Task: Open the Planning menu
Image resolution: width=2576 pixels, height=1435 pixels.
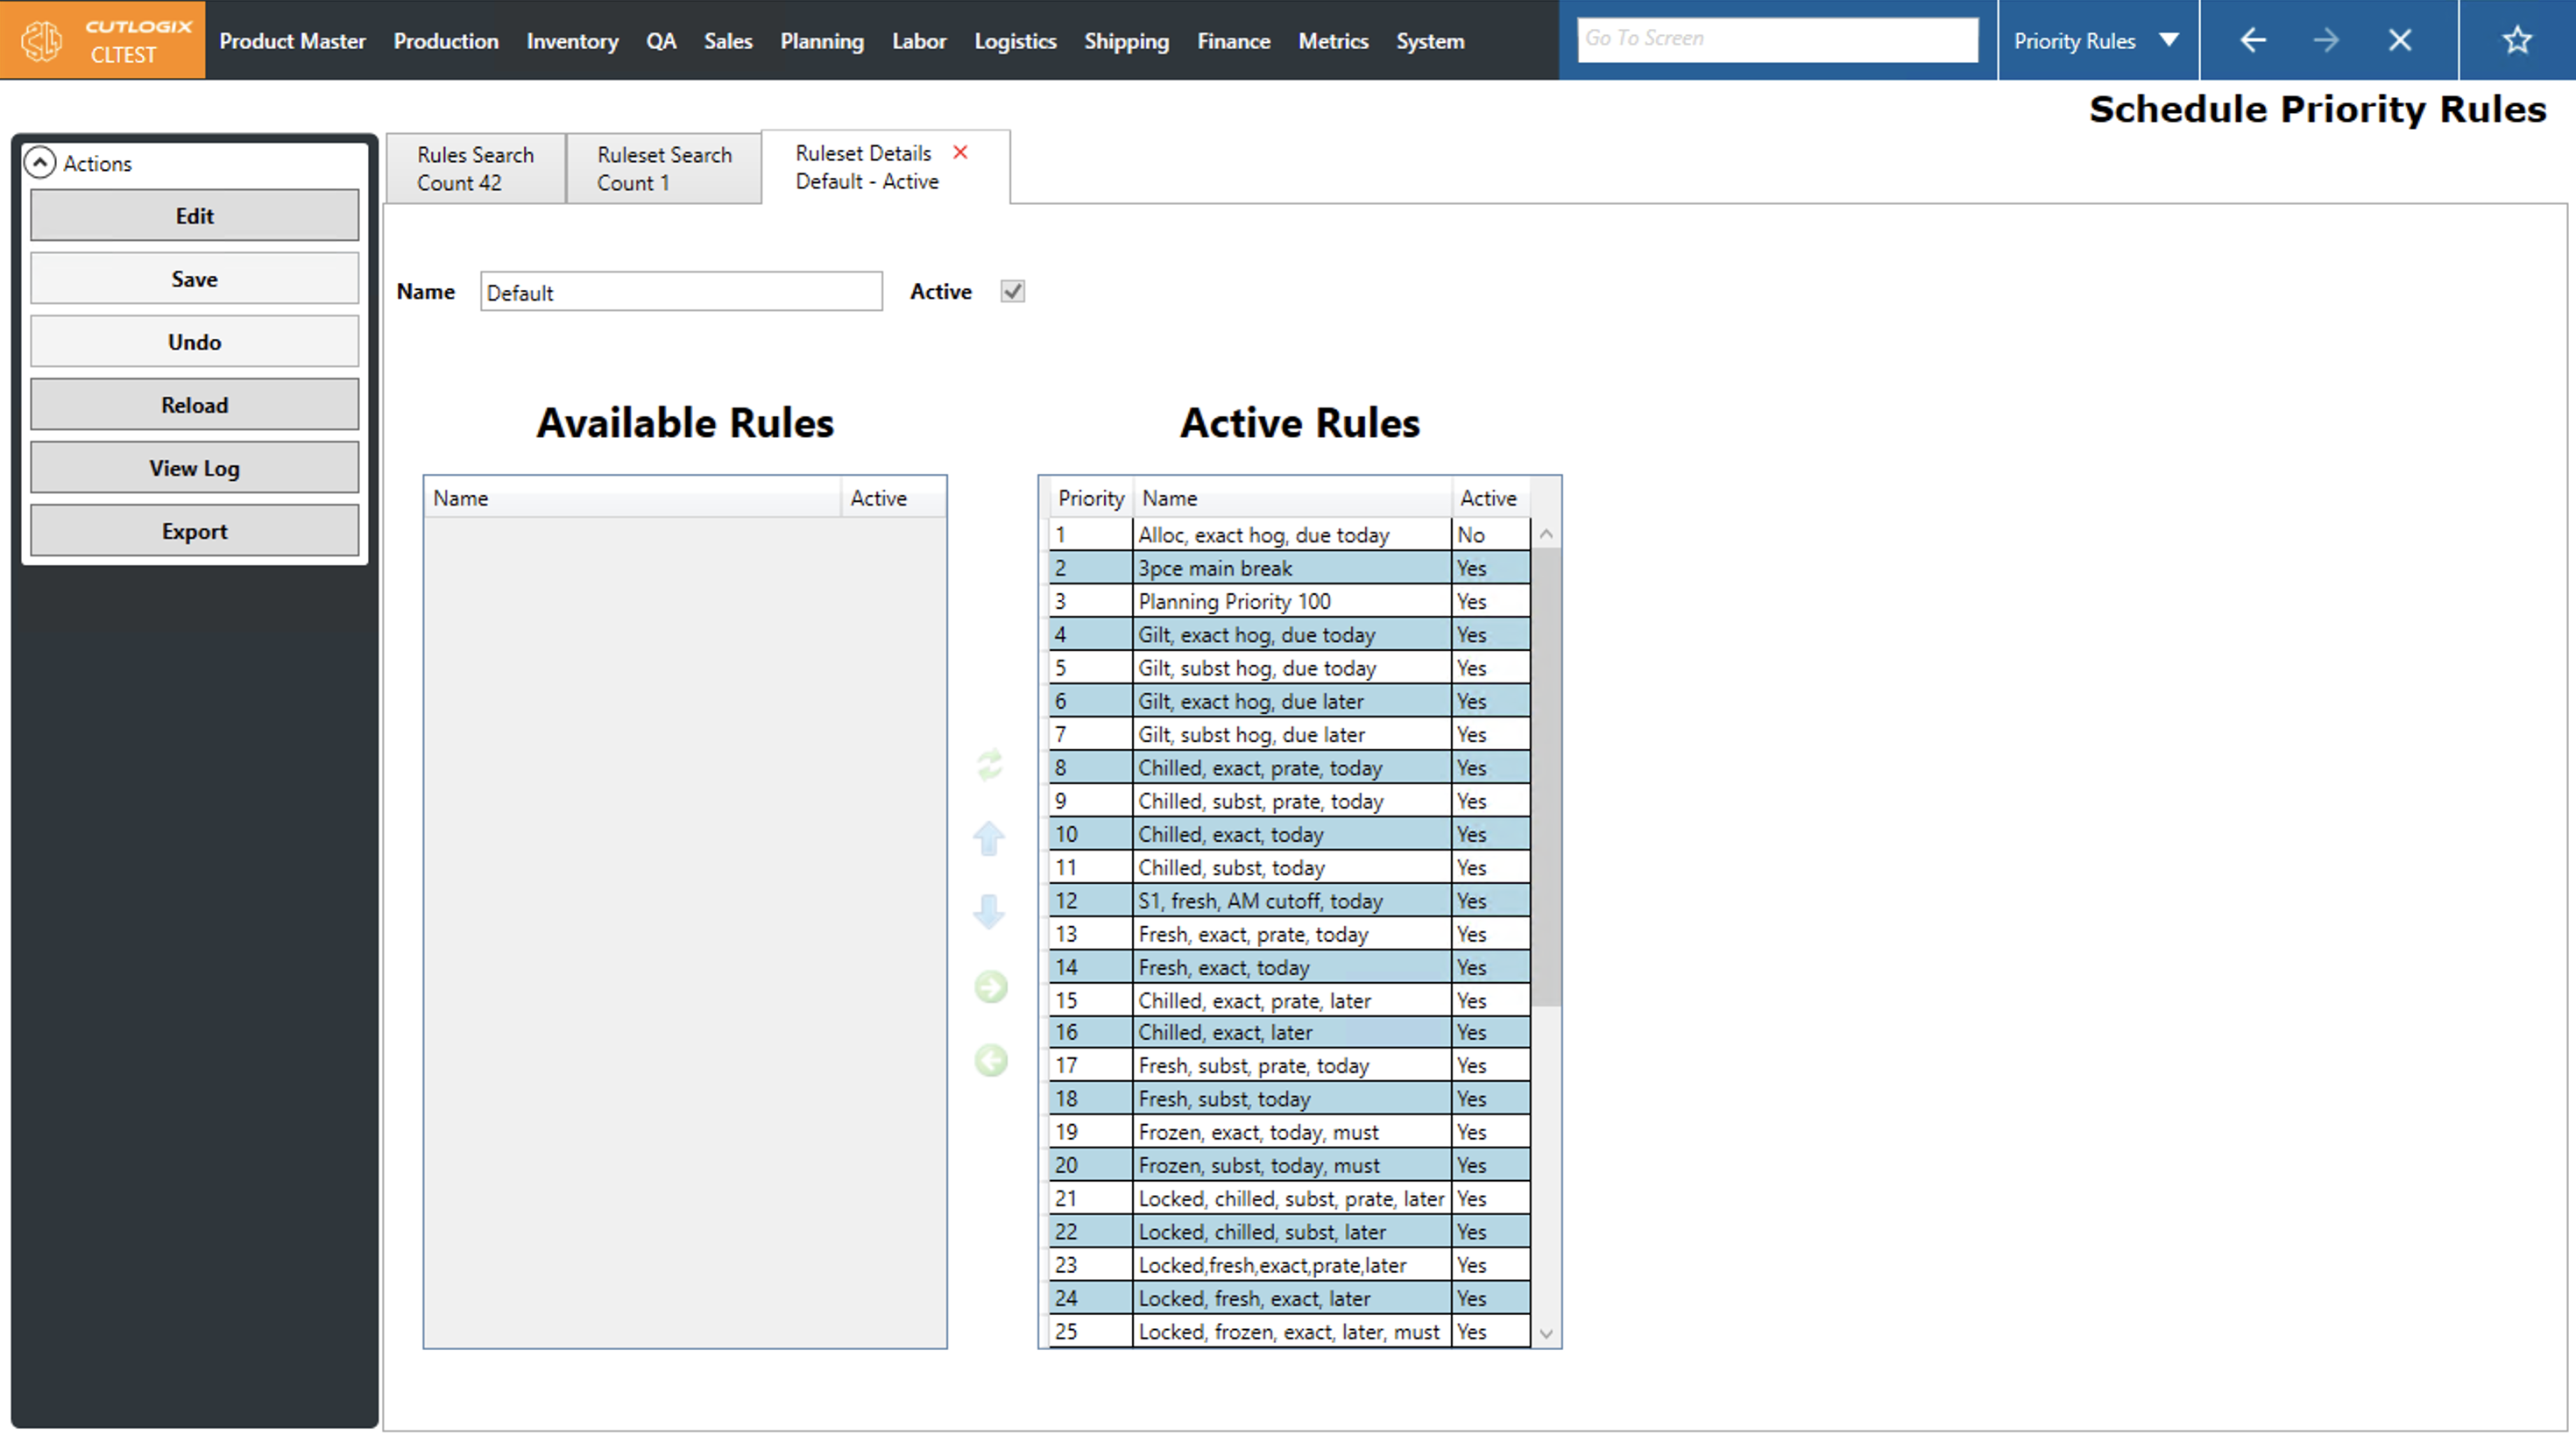Action: coord(821,41)
